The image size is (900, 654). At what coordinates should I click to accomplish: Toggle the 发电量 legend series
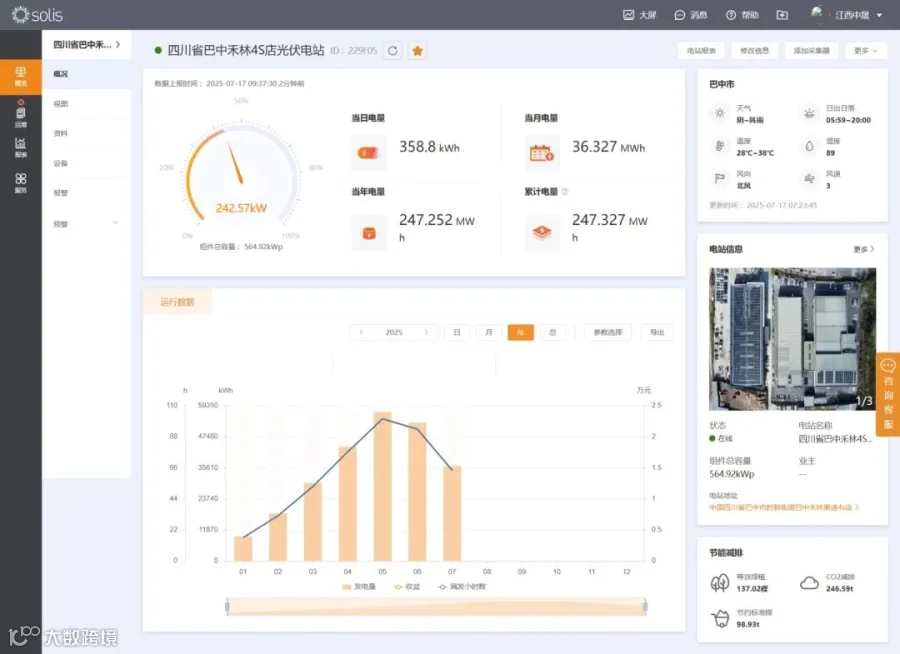click(x=359, y=586)
